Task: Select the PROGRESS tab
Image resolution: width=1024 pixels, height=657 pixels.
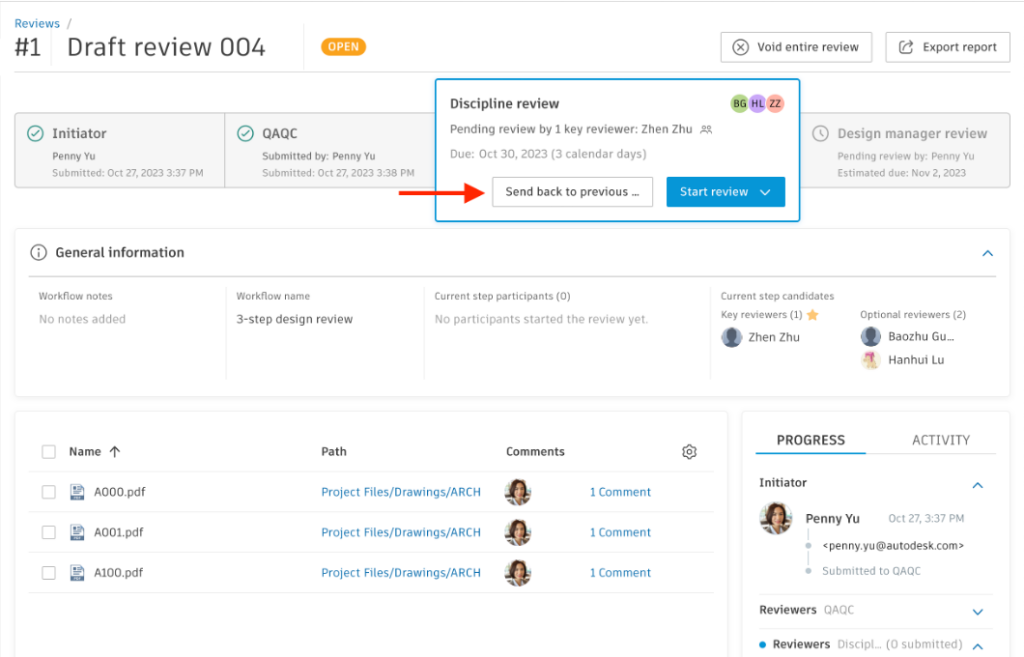Action: coord(810,440)
